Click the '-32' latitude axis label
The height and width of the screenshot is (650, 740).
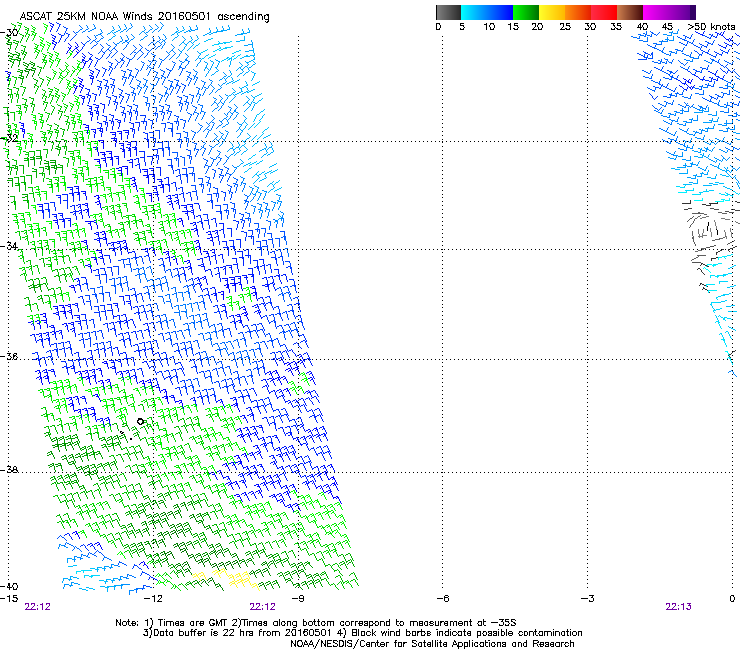point(9,138)
